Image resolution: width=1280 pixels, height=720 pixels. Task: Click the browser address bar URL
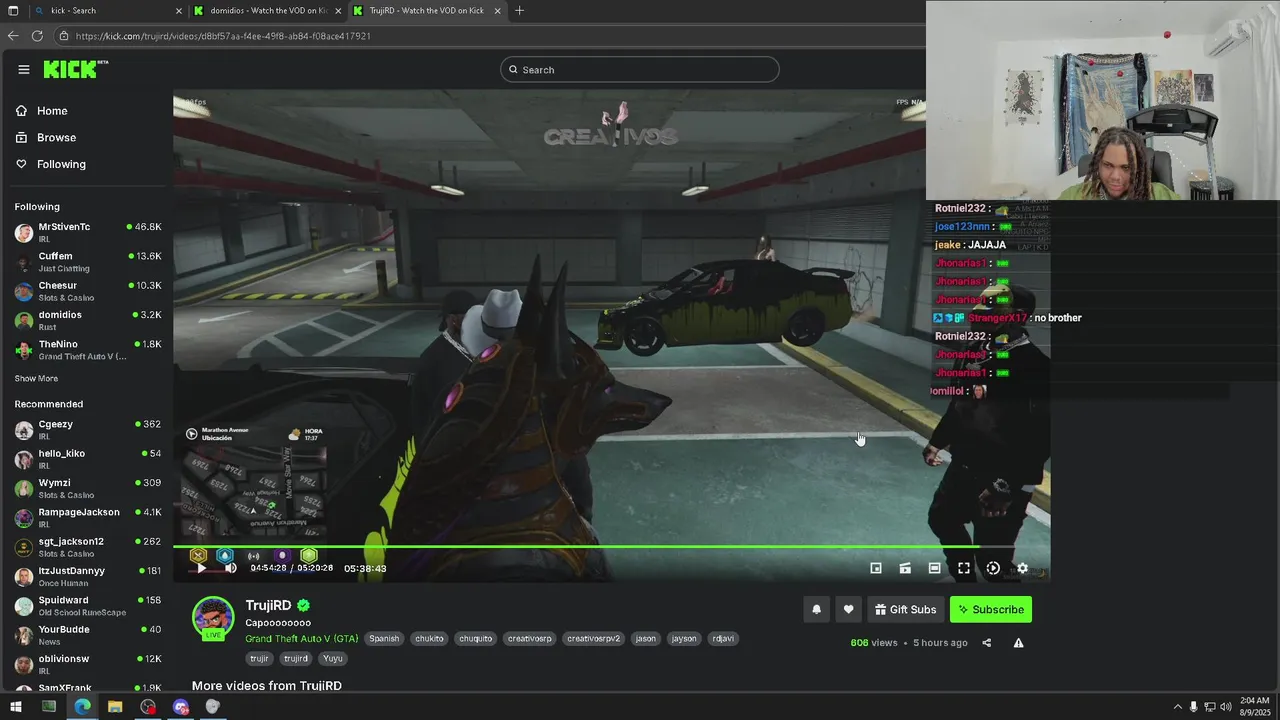223,36
